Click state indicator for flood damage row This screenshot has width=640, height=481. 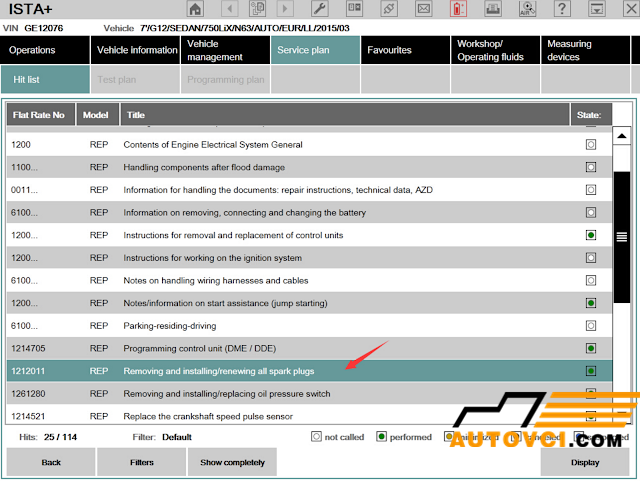(x=591, y=167)
